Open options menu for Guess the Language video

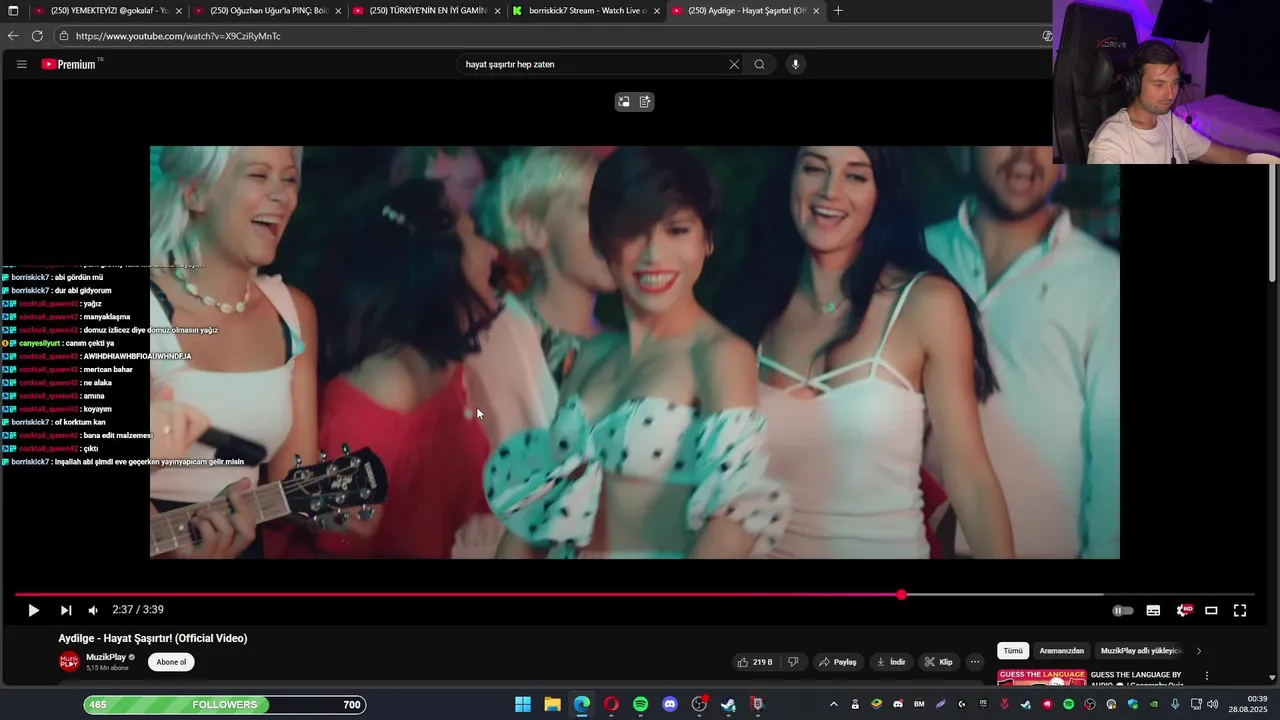[x=1207, y=677]
